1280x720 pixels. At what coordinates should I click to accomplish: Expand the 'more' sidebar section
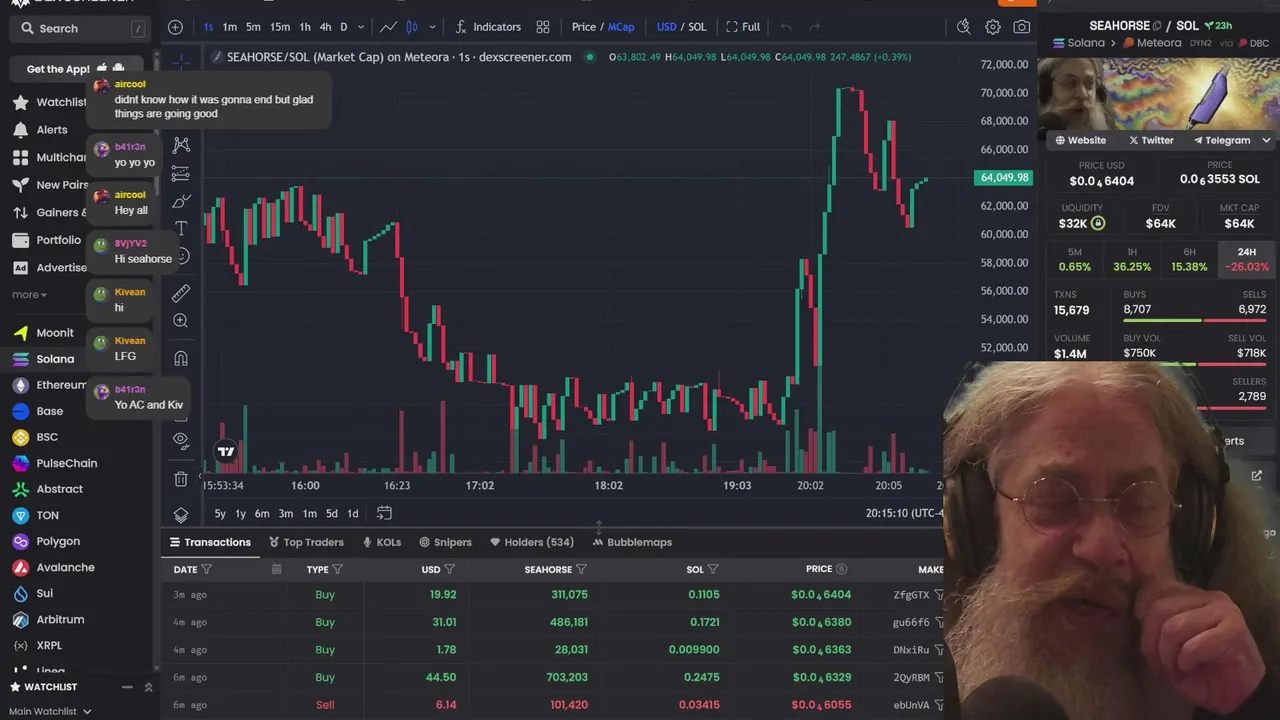tap(29, 295)
